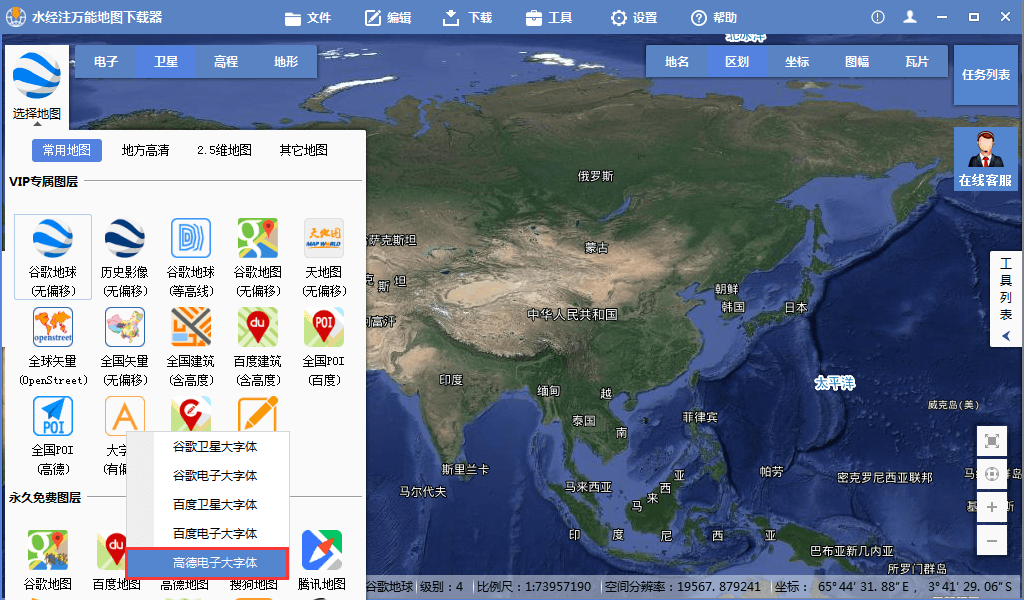
Task: Zoom in with the plus button
Action: (x=991, y=507)
